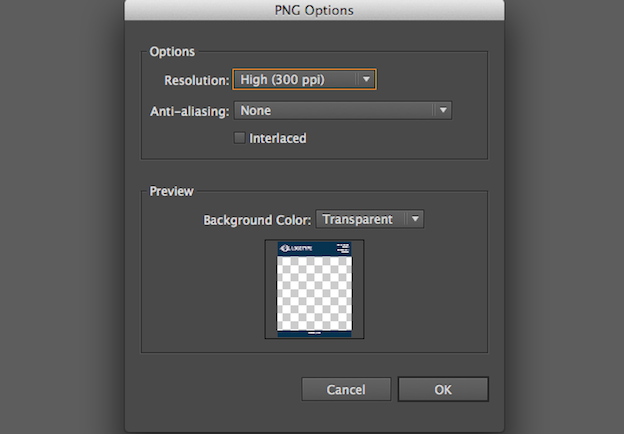This screenshot has width=624, height=434.
Task: Confirm export with the OK button
Action: [442, 390]
